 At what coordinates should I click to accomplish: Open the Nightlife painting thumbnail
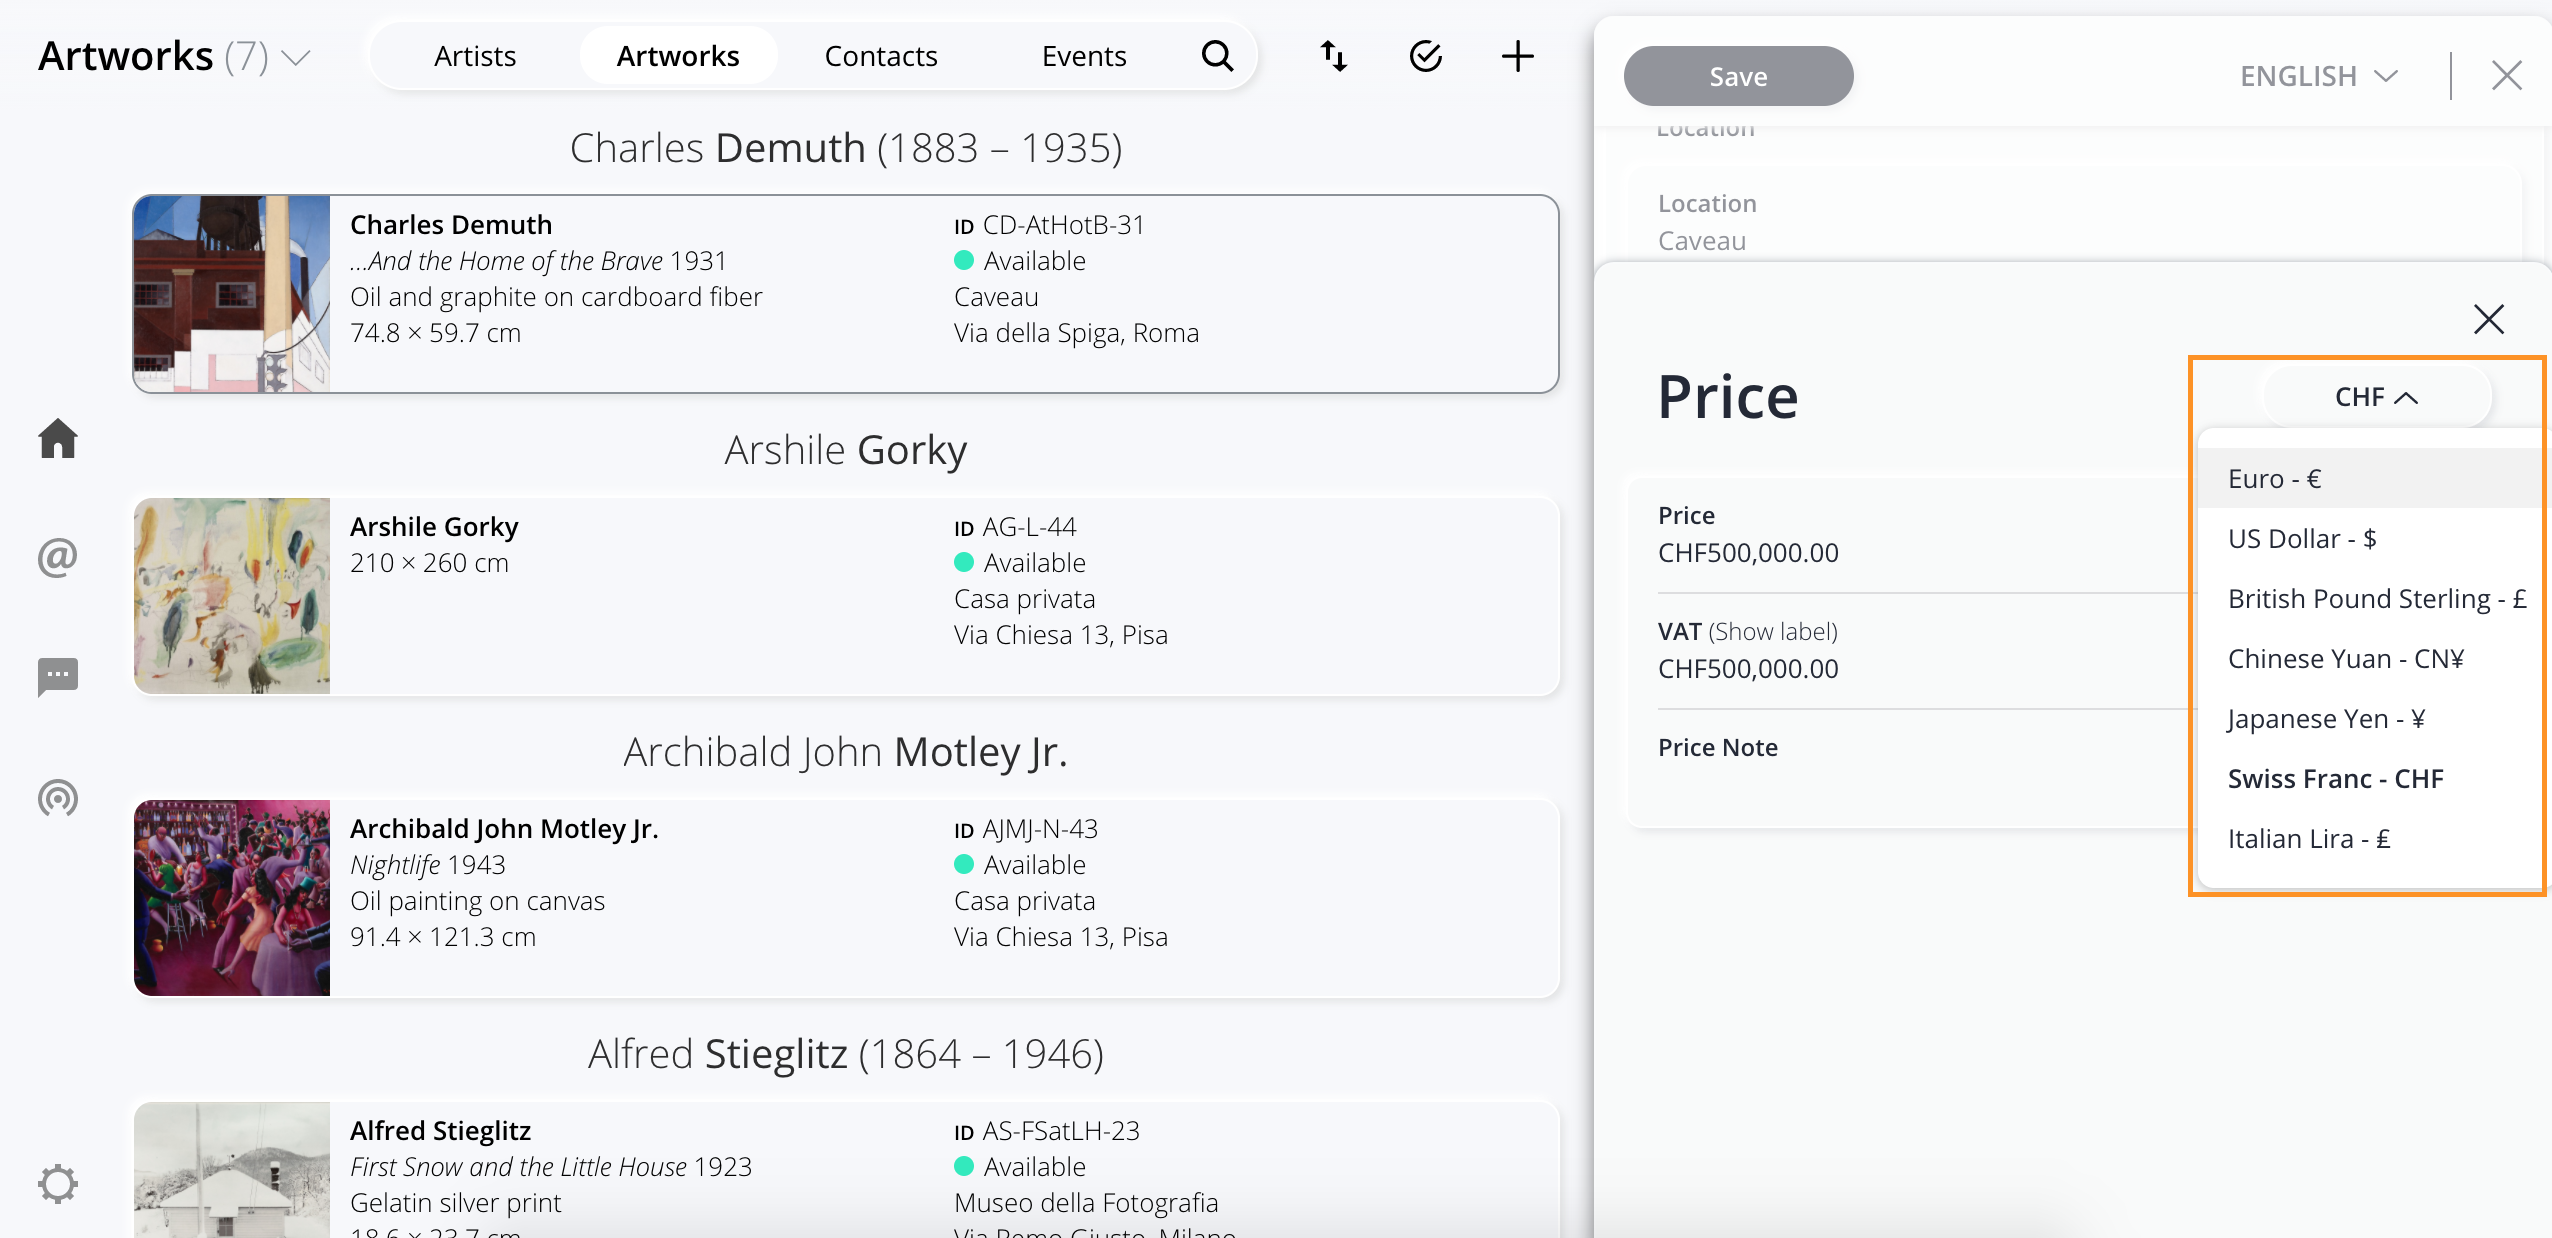tap(232, 898)
